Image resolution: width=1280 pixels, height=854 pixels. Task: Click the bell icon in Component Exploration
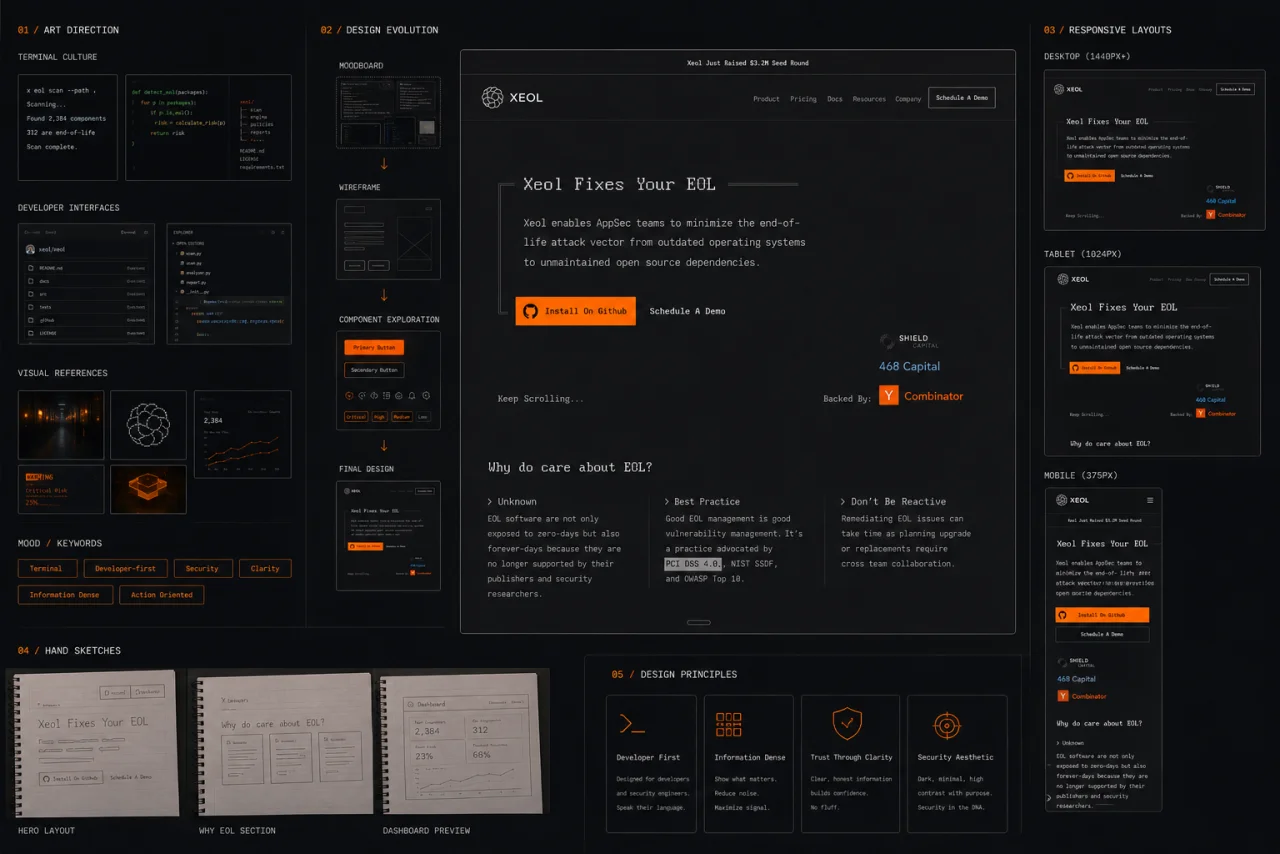(411, 396)
